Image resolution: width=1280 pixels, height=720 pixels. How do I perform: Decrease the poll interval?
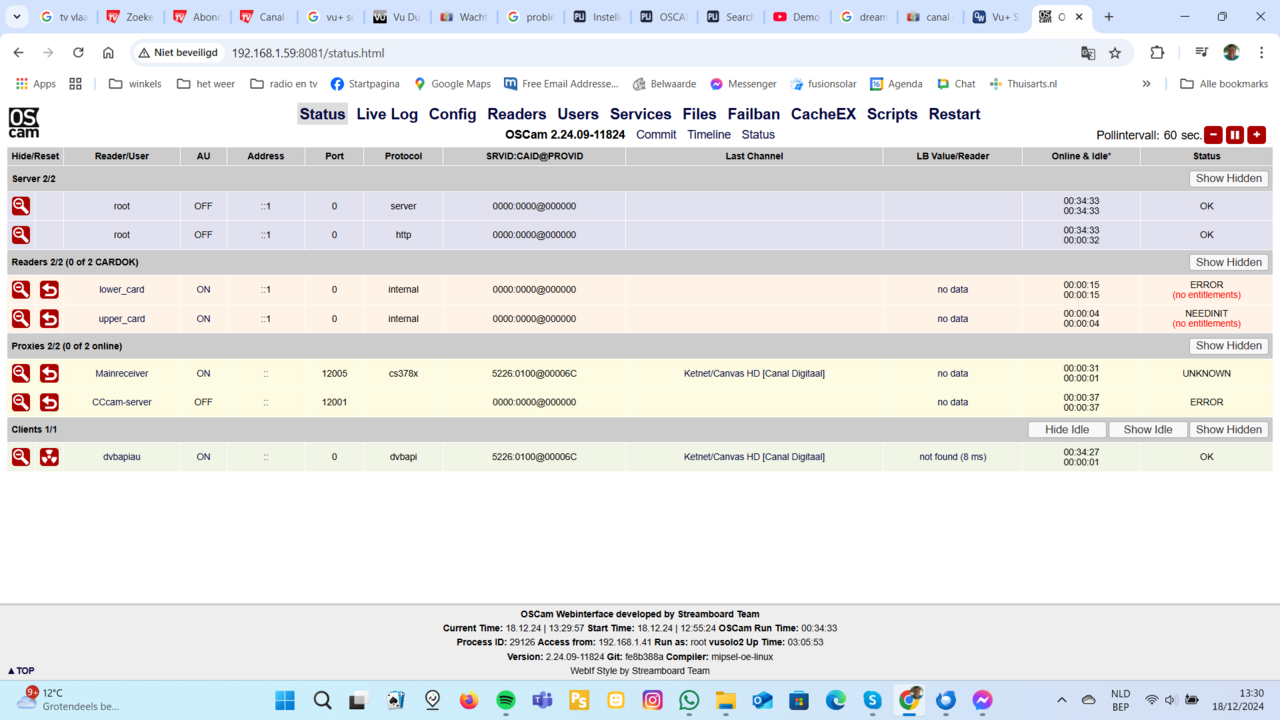point(1213,135)
